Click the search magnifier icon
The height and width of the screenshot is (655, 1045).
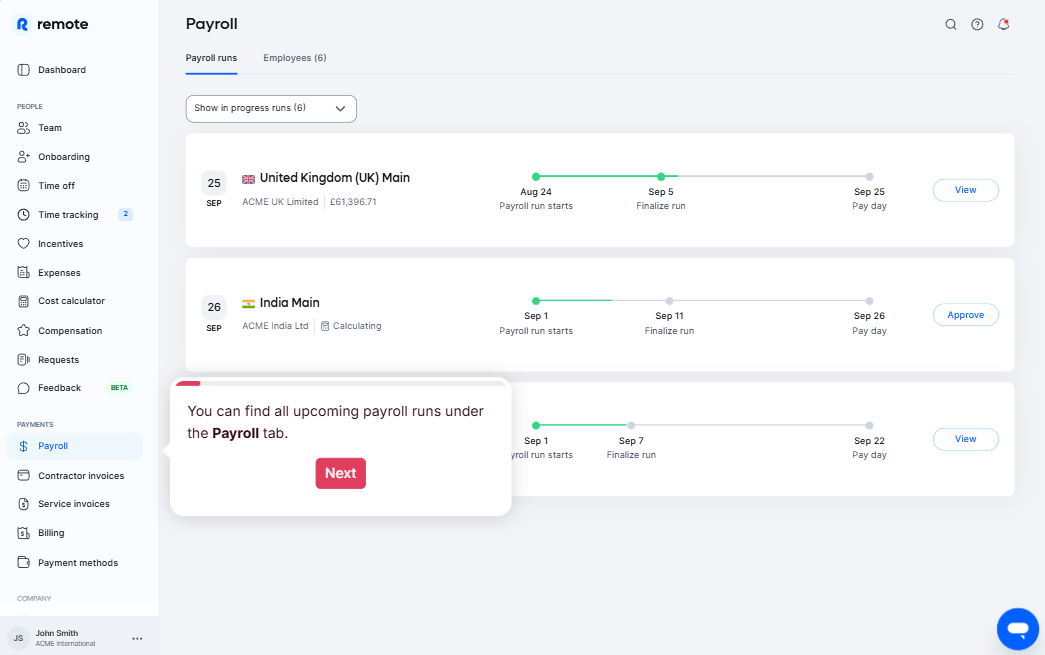click(x=951, y=25)
